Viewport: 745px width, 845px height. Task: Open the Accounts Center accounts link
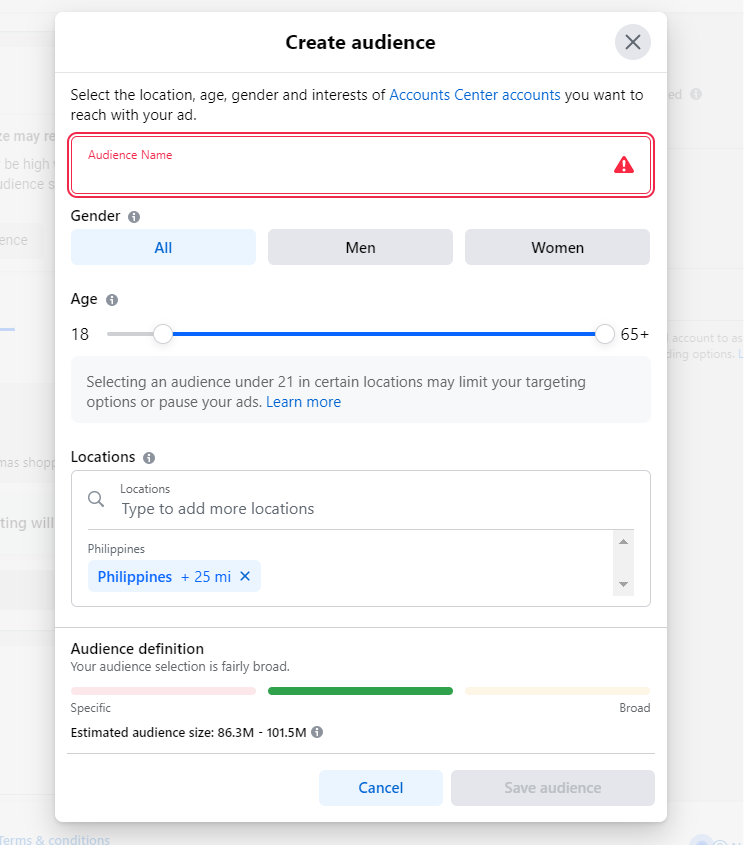click(475, 95)
